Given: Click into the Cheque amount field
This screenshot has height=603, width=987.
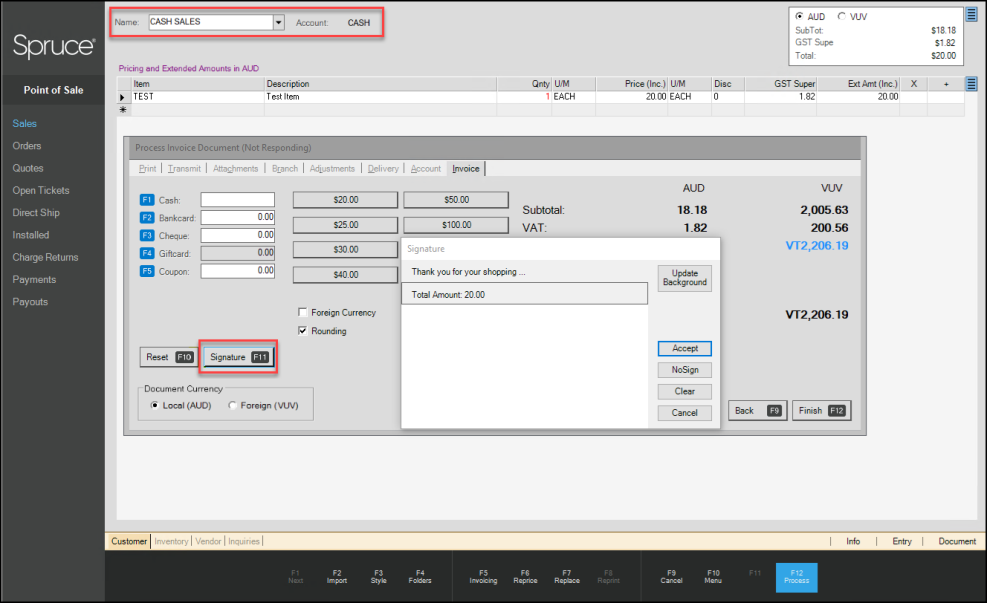Looking at the screenshot, I should click(238, 235).
